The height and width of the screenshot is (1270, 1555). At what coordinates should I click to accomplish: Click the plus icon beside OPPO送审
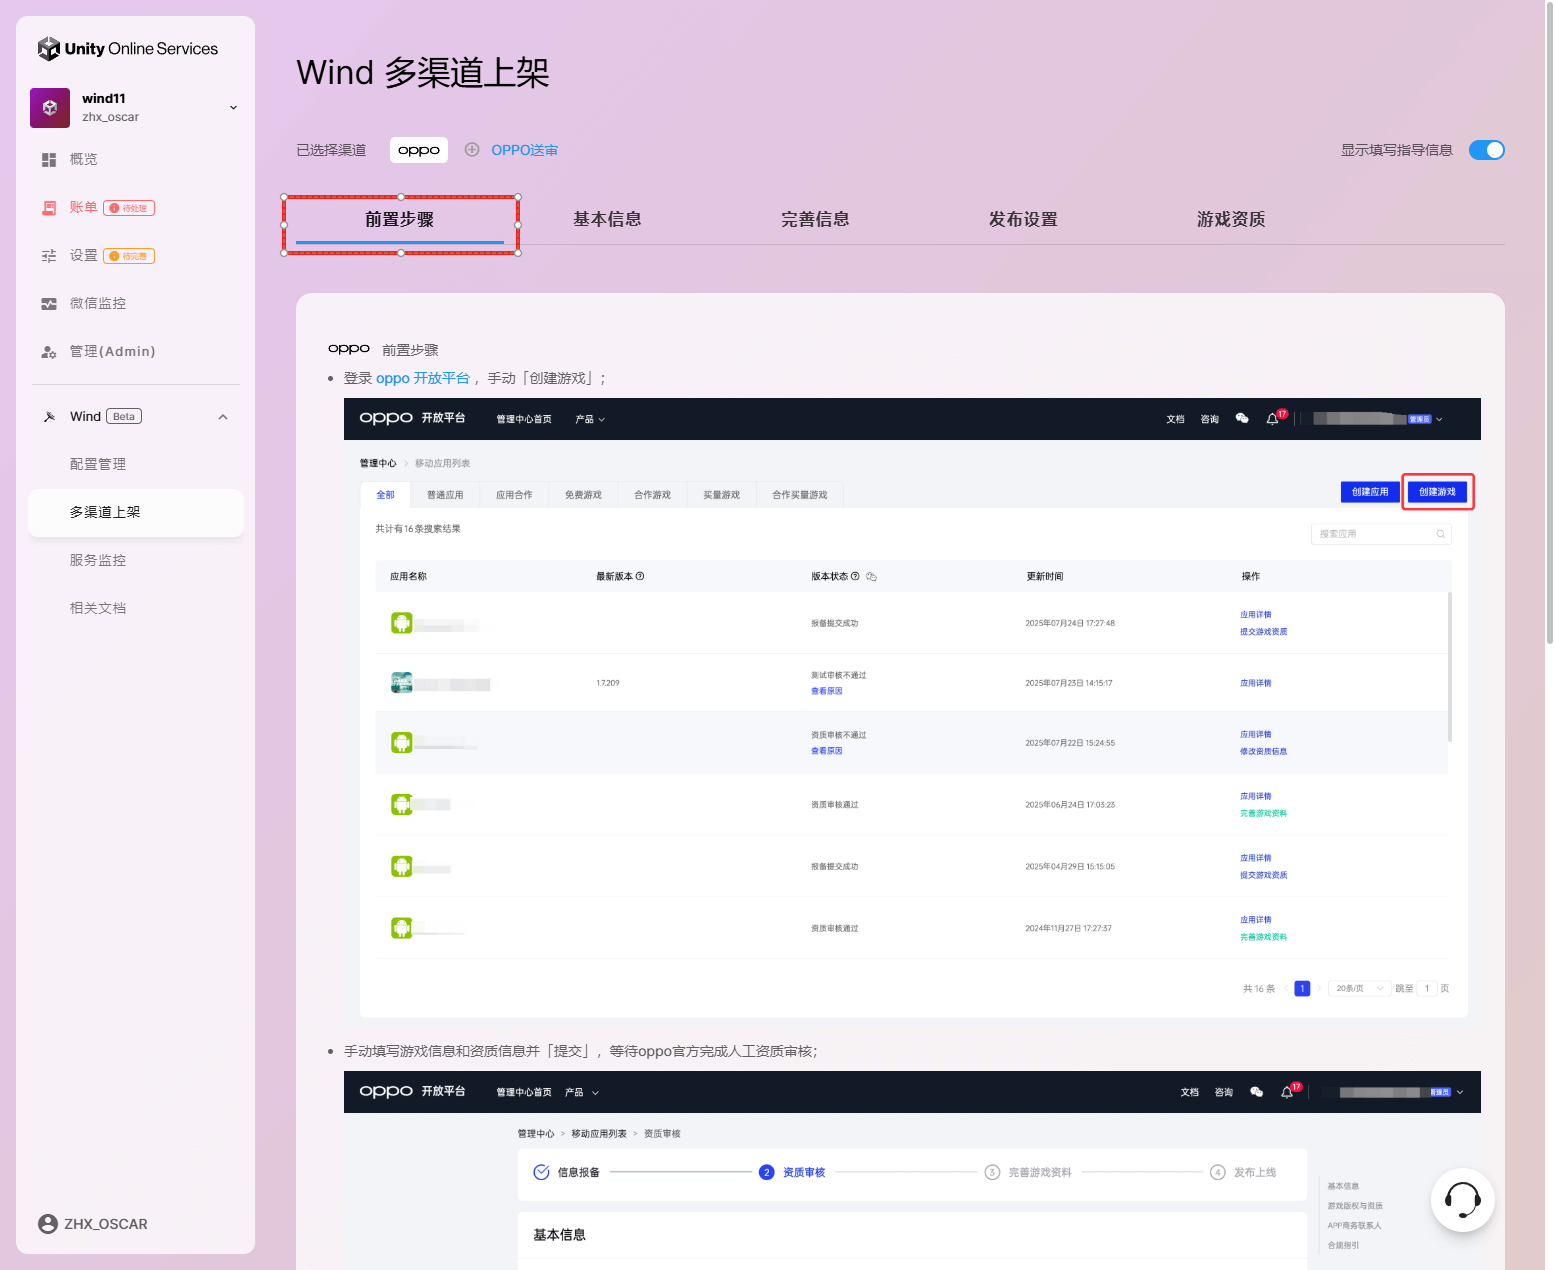coord(472,150)
